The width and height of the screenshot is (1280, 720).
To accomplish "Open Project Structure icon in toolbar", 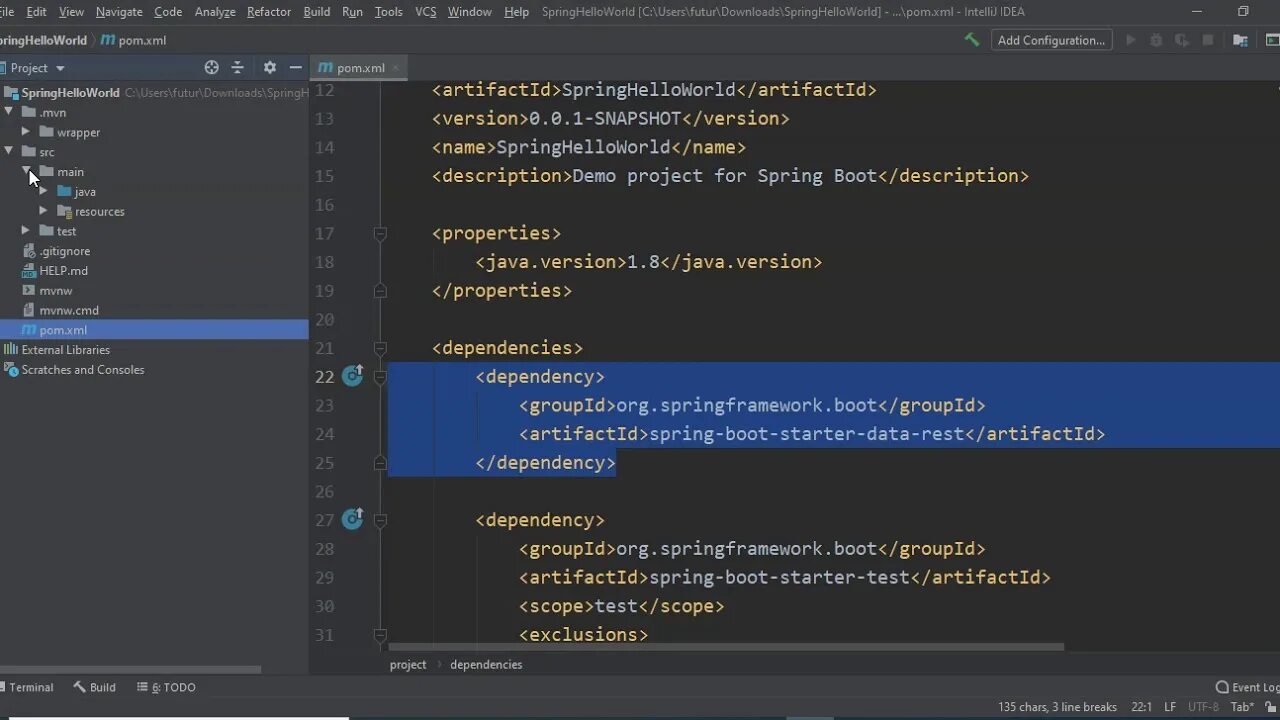I will coord(1240,40).
